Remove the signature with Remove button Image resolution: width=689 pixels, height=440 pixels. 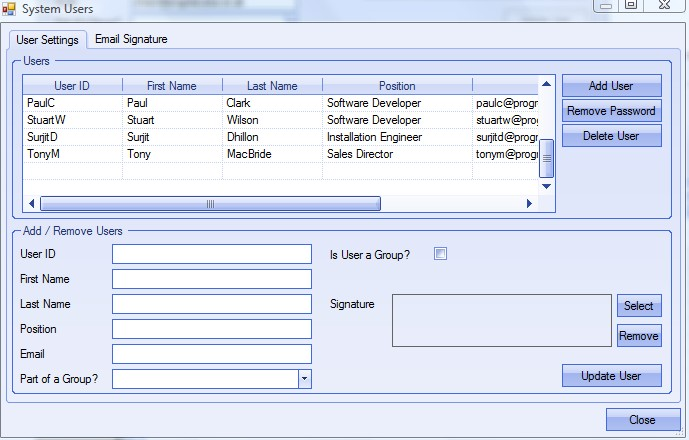coord(639,336)
